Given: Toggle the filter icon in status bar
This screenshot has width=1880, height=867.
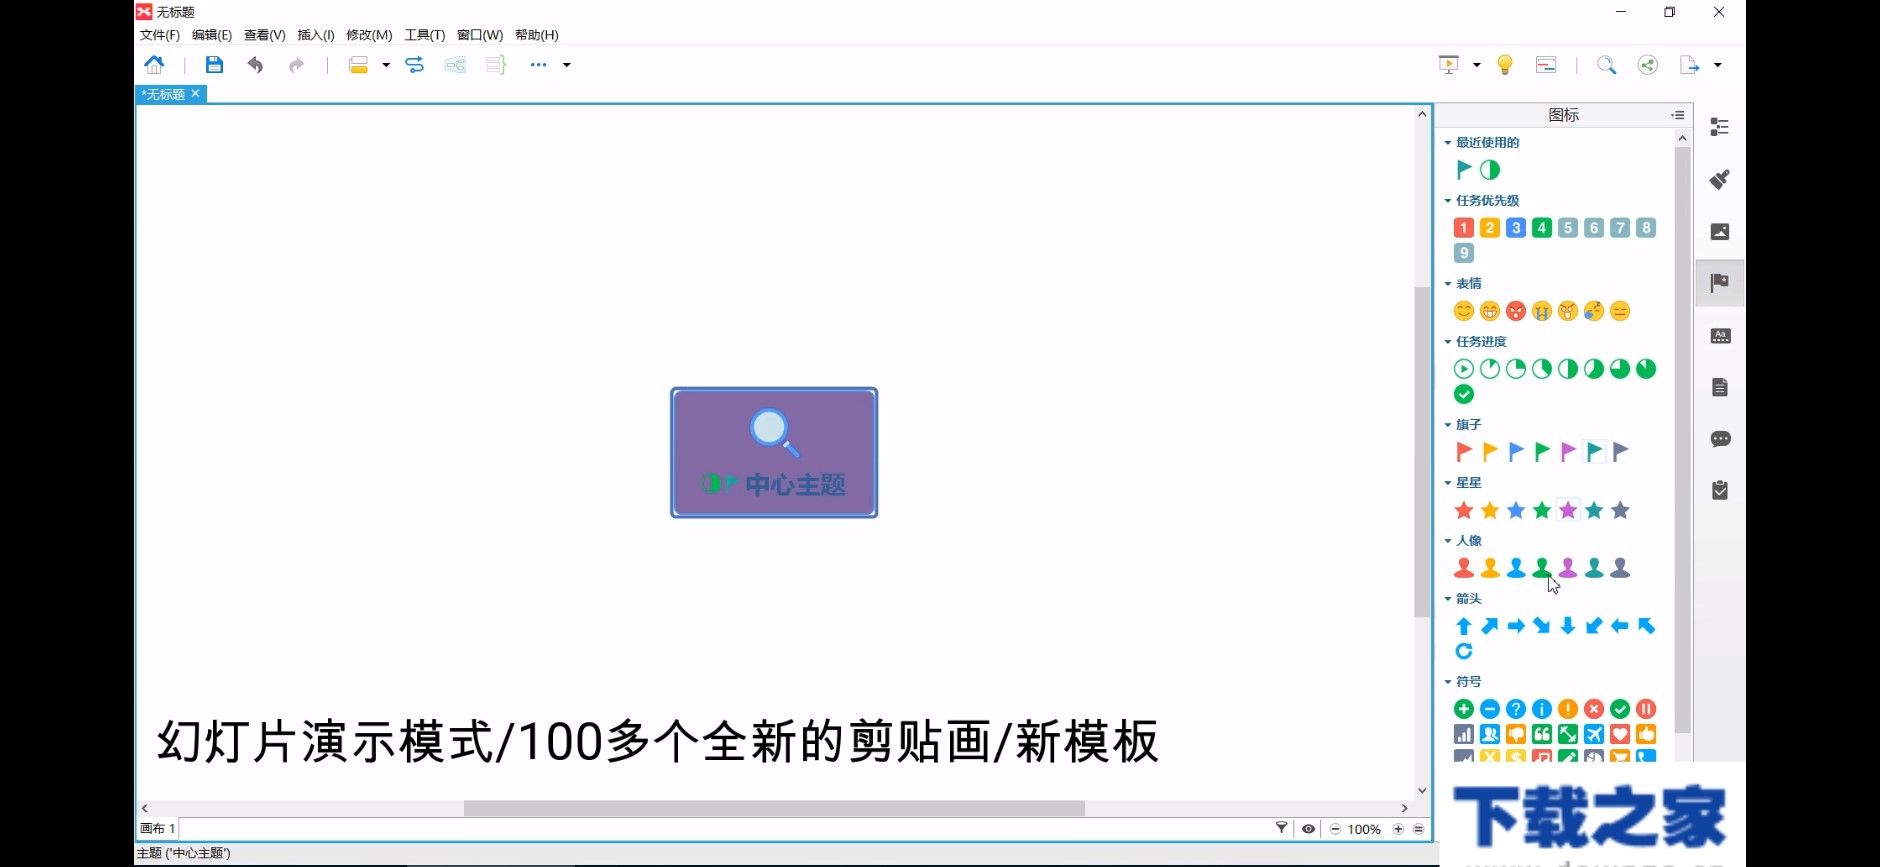Looking at the screenshot, I should point(1281,828).
